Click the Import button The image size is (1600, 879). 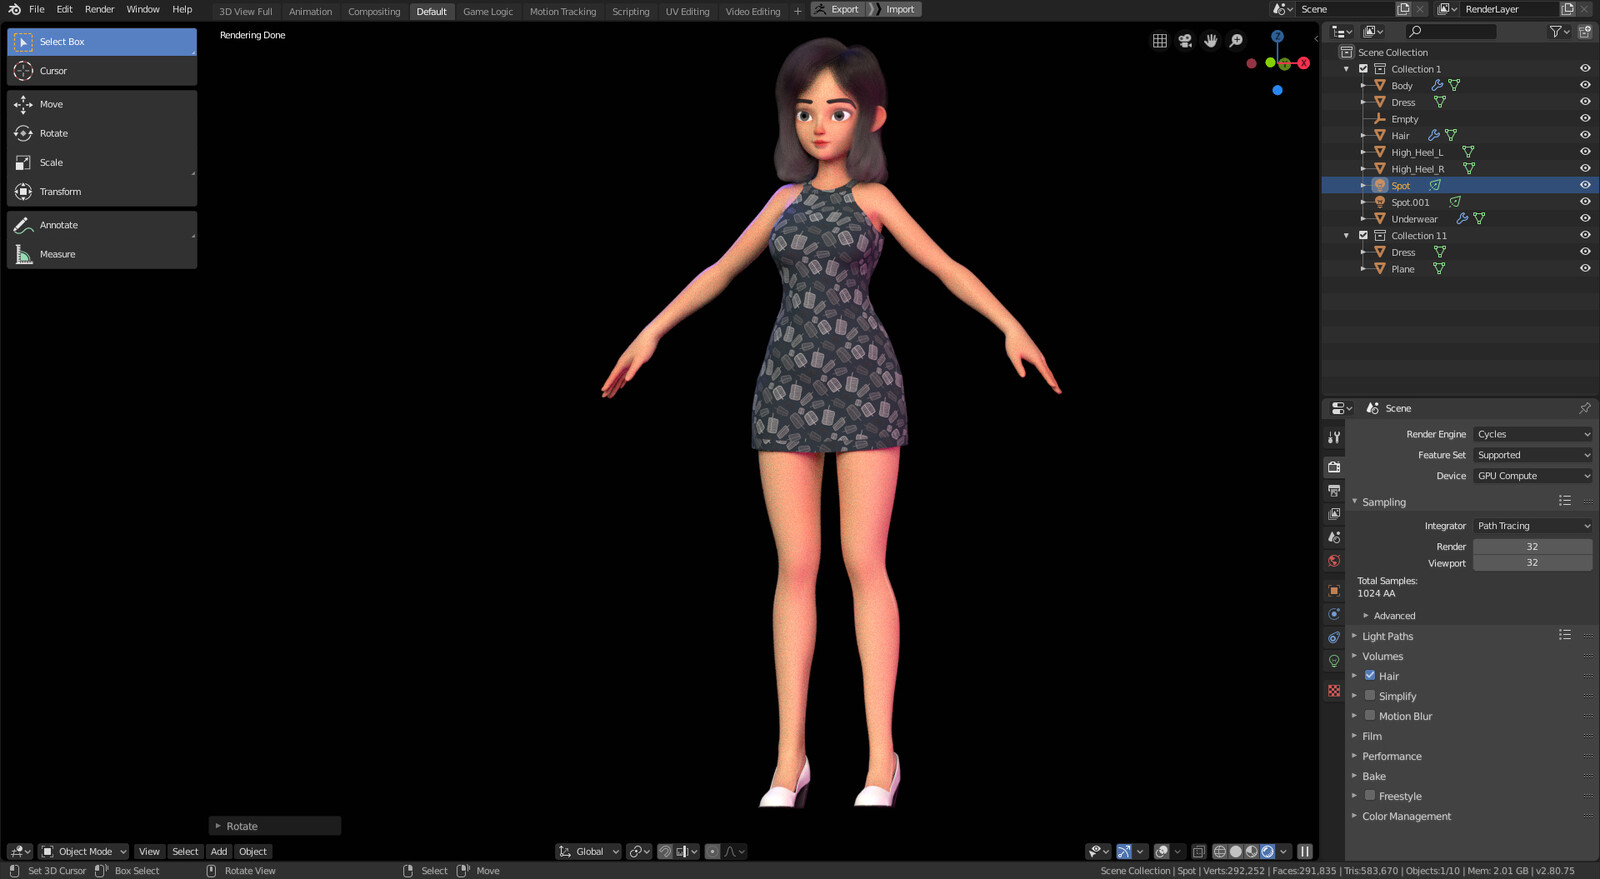(x=894, y=9)
